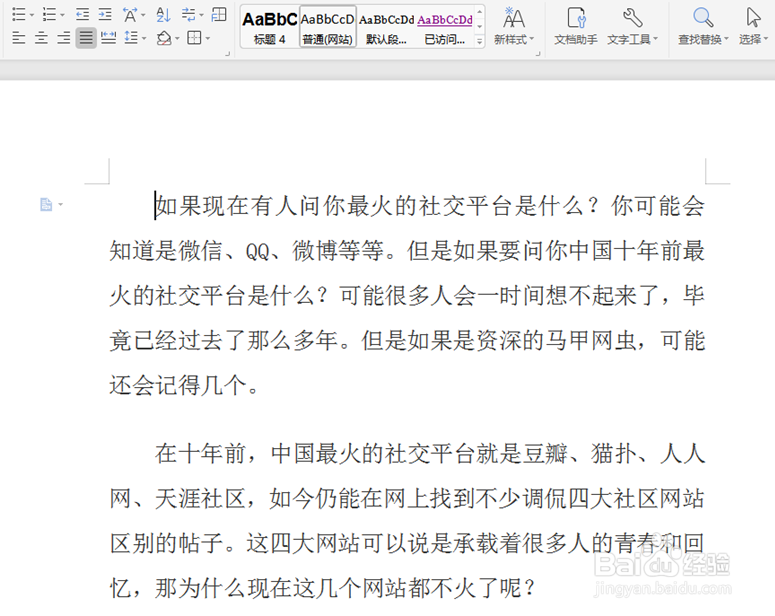Viewport: 775px width, 616px height.
Task: Click 查找替换 magnifier icon
Action: 702,18
